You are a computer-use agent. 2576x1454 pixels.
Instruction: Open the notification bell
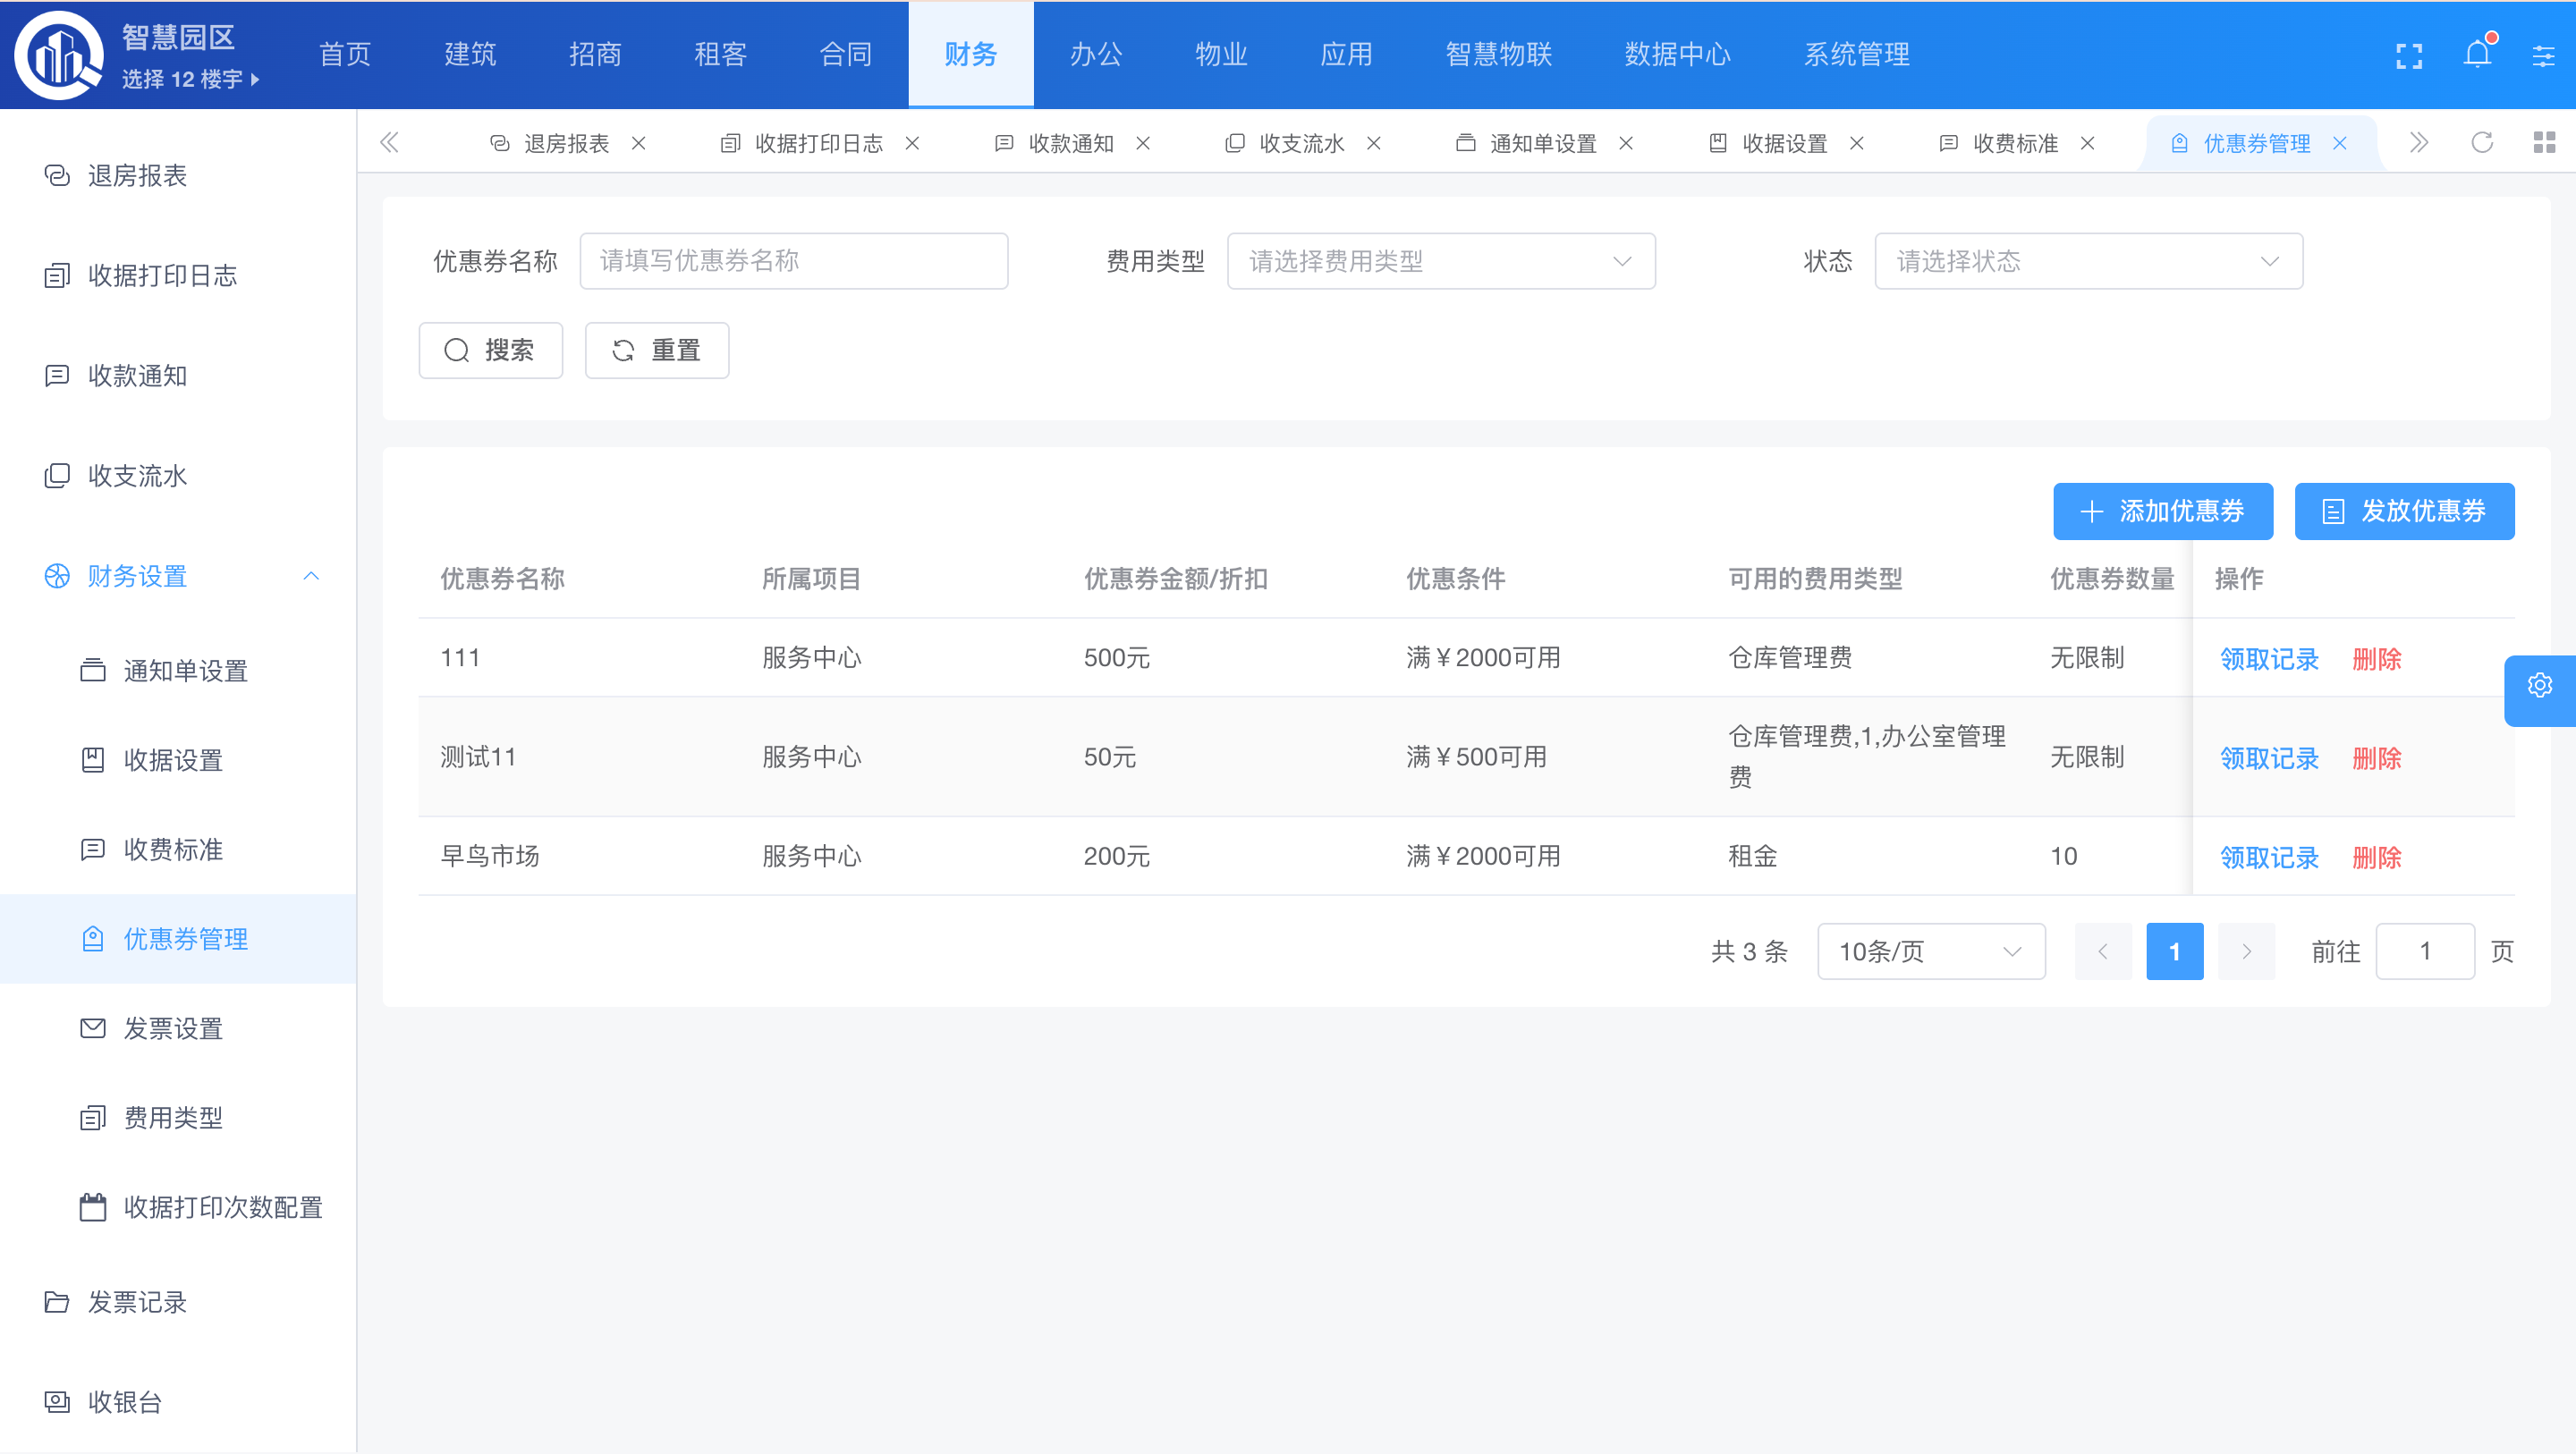click(2477, 54)
